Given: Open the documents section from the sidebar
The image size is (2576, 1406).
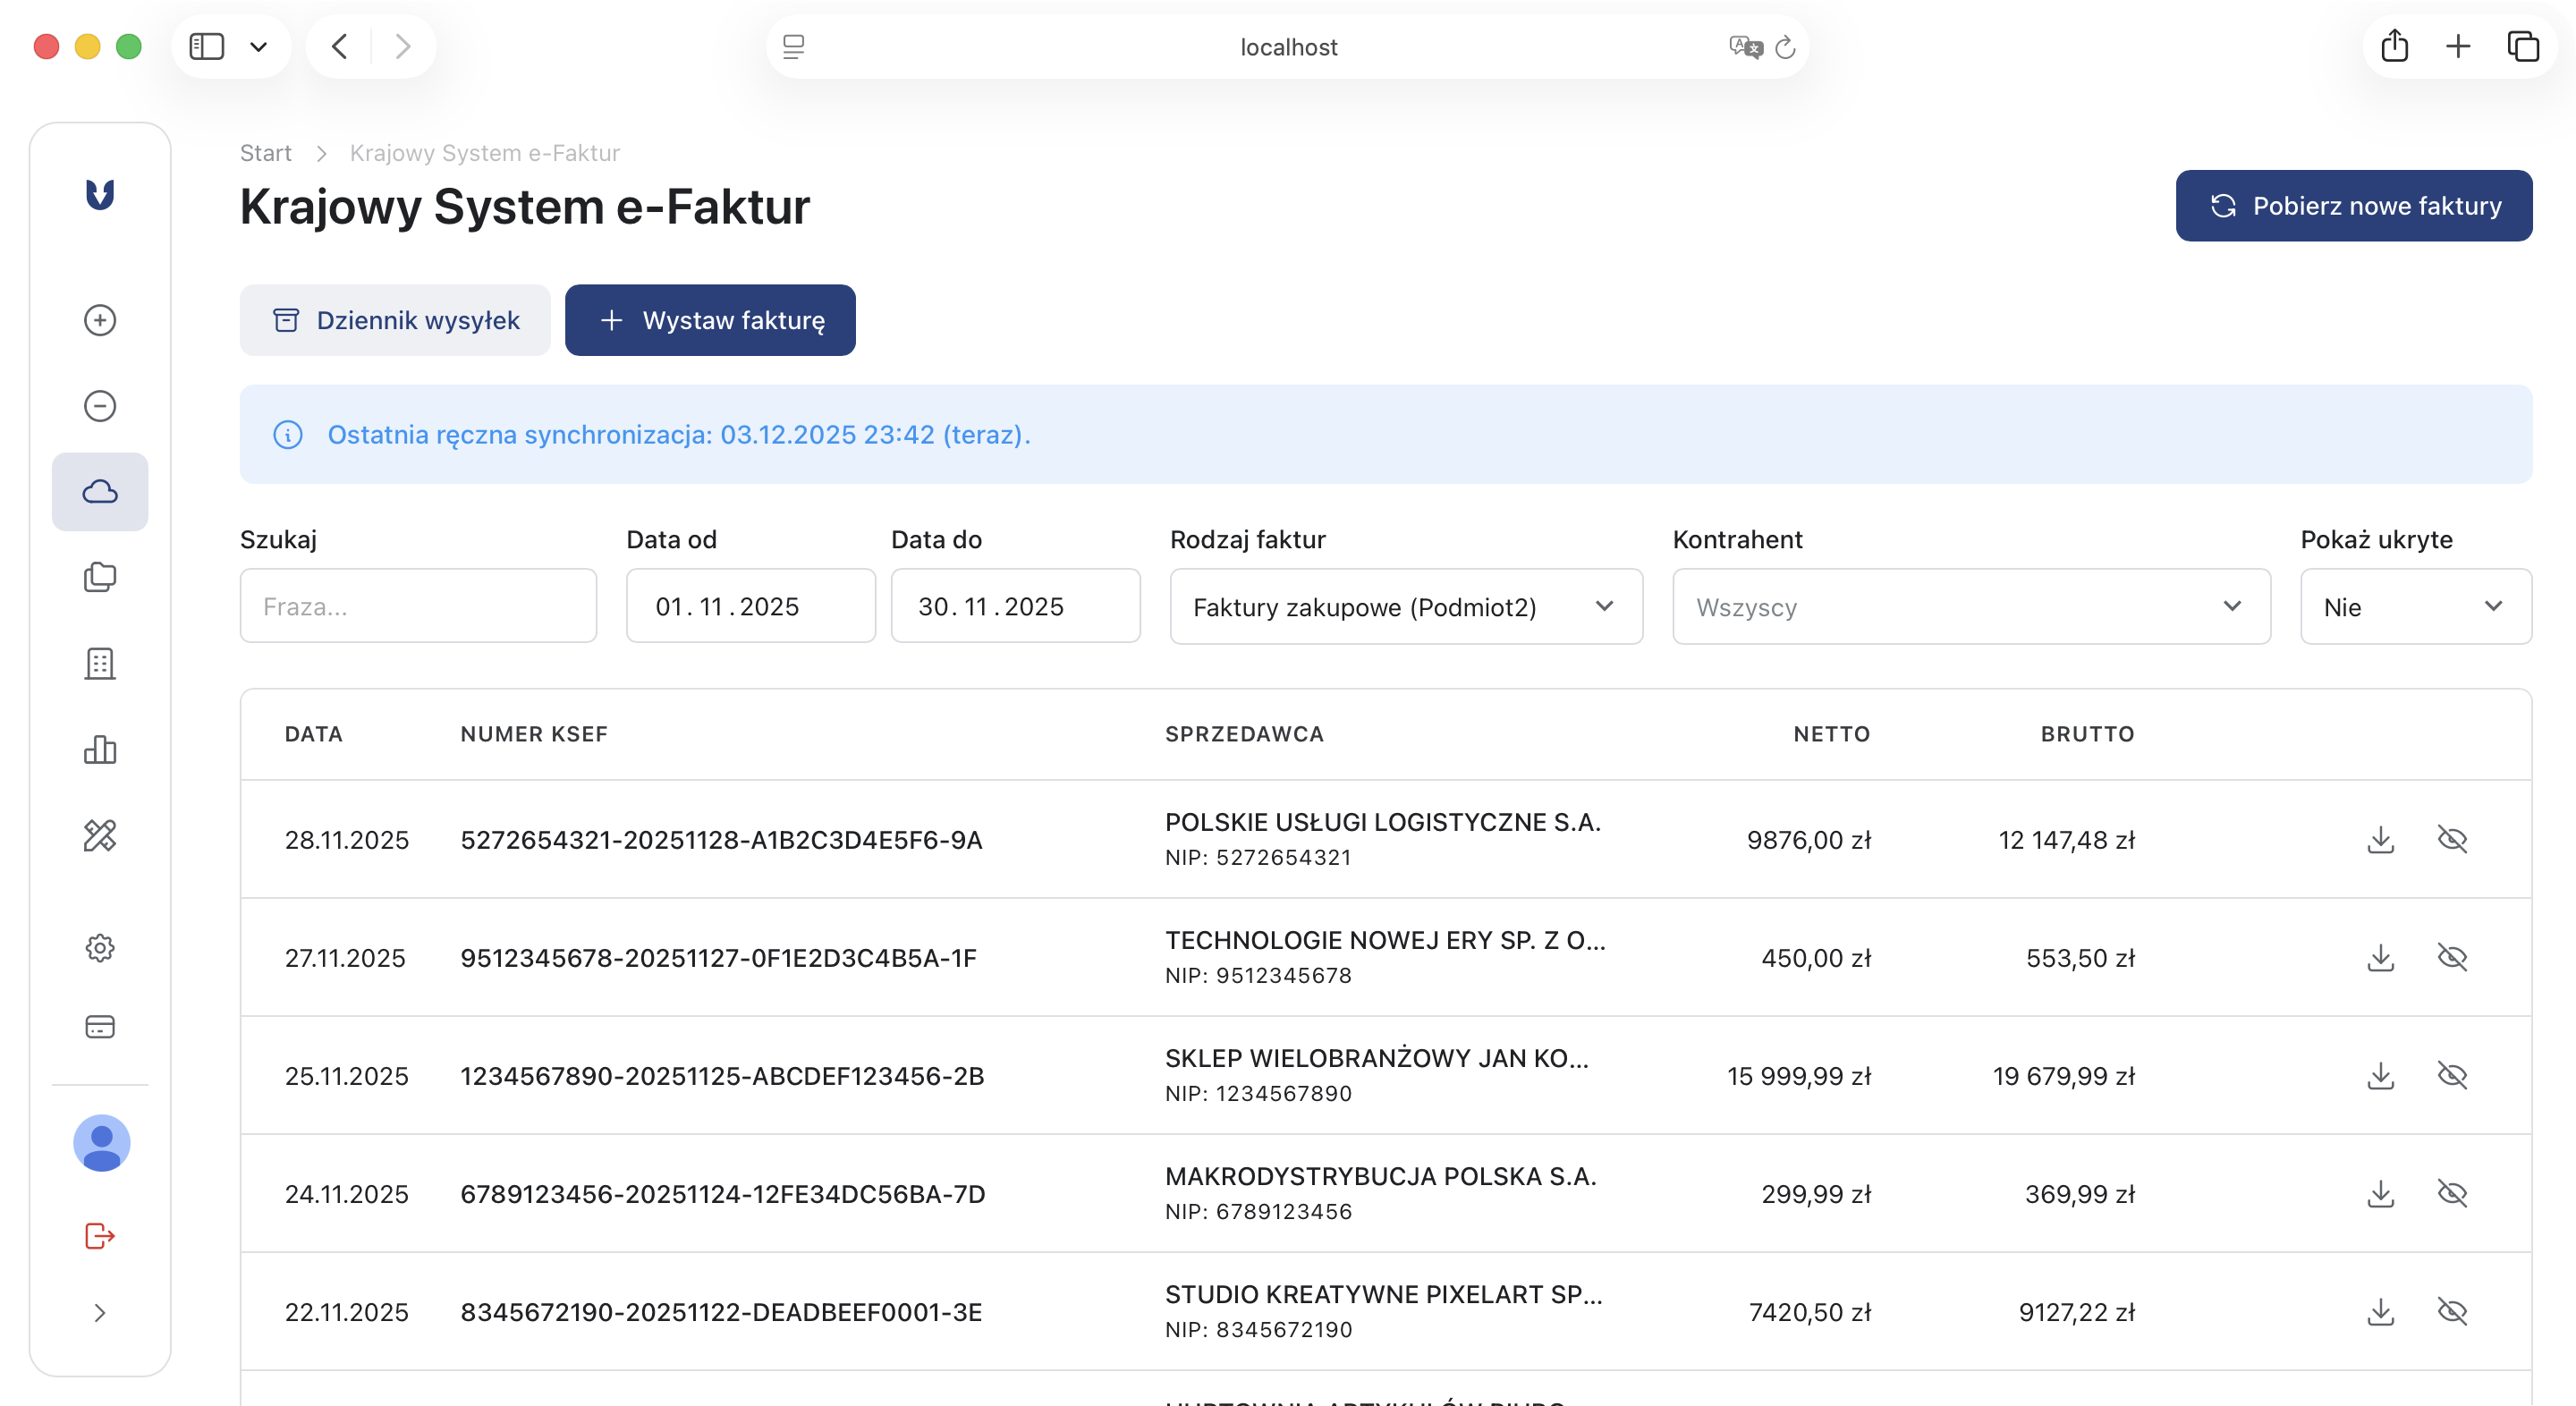Looking at the screenshot, I should click(x=99, y=577).
